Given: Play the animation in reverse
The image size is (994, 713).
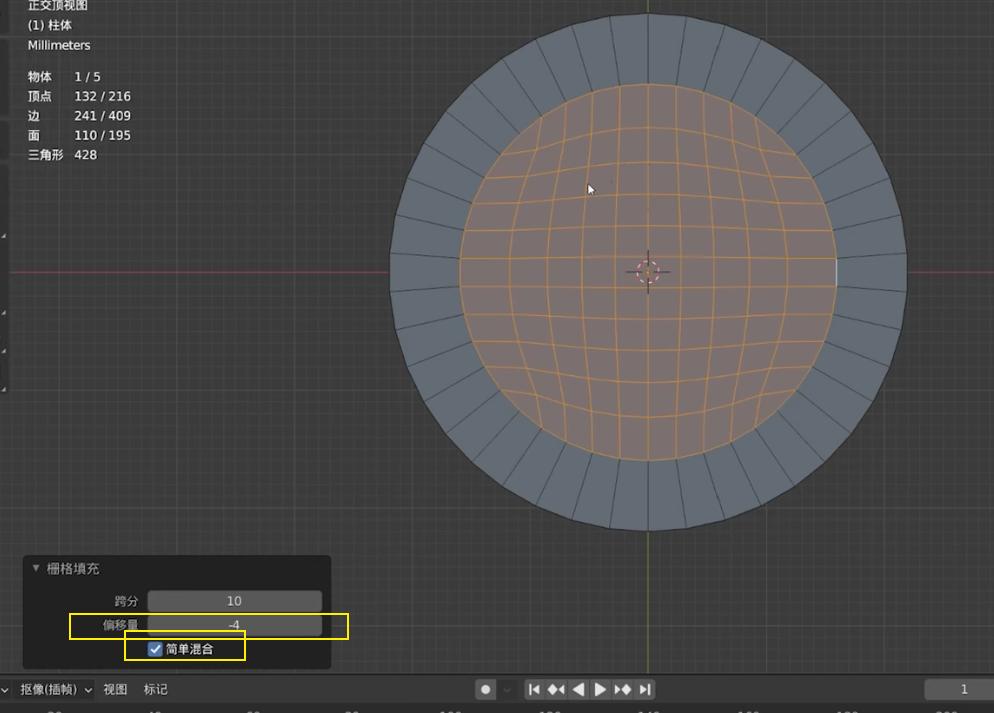Looking at the screenshot, I should 578,690.
